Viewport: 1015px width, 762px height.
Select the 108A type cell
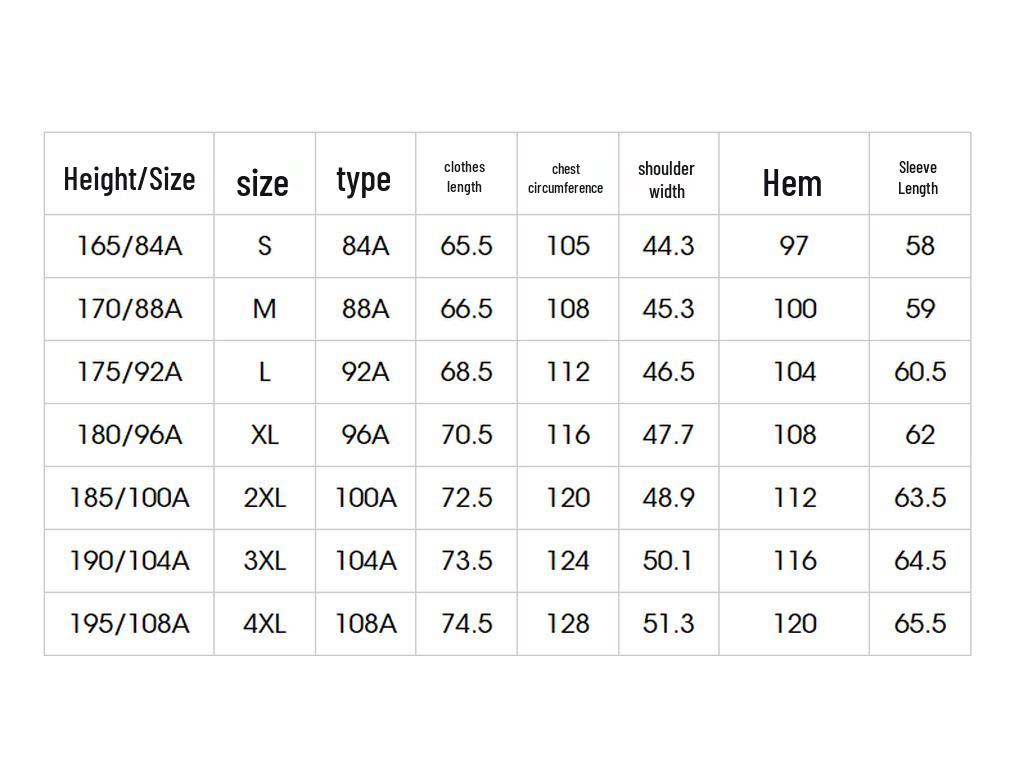click(x=365, y=624)
